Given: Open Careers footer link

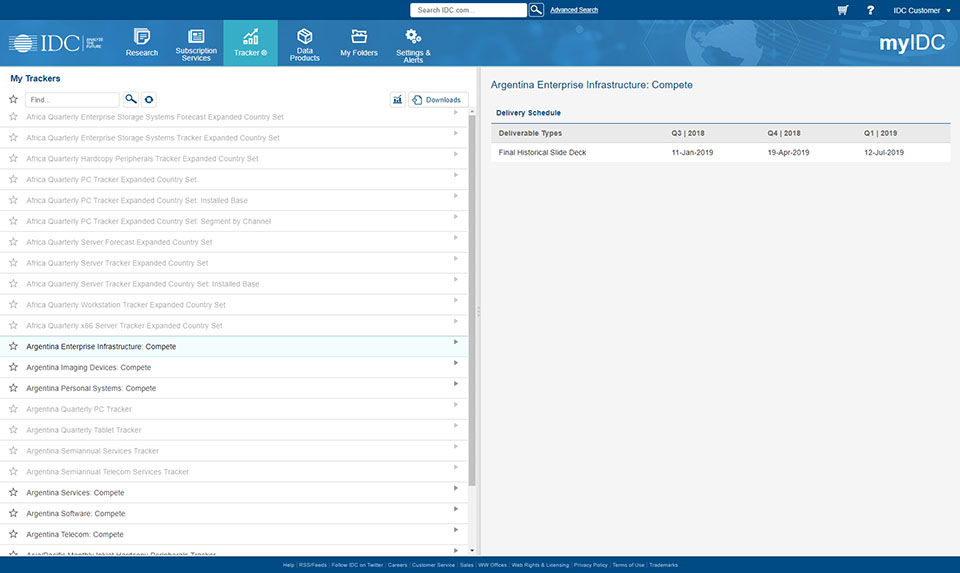Looking at the screenshot, I should click(397, 565).
